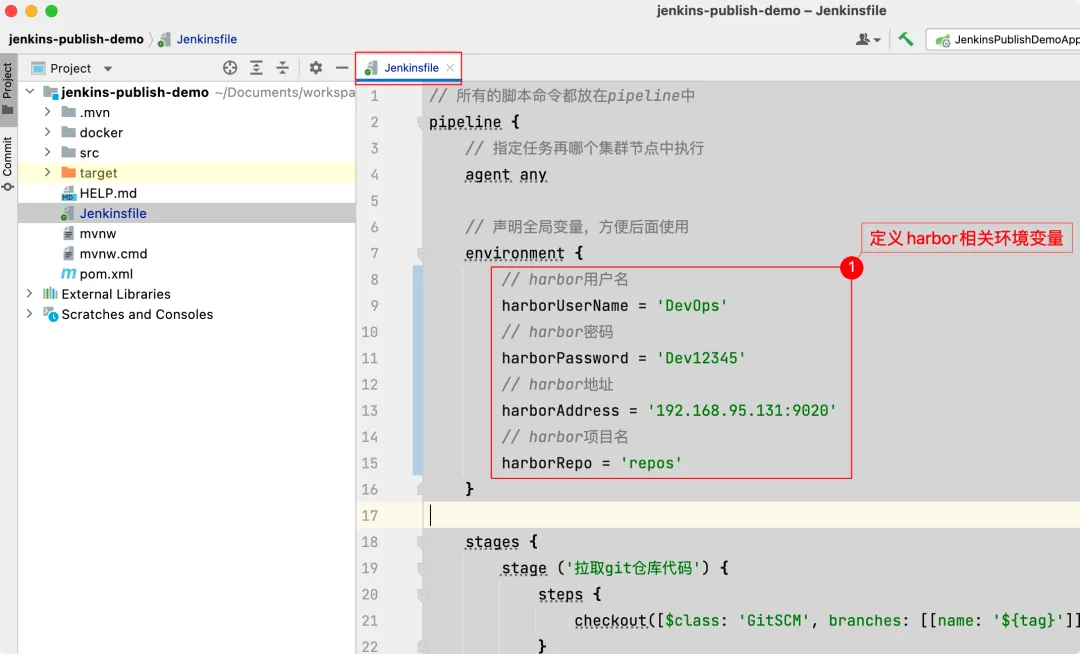Click External Libraries icon
Image resolution: width=1080 pixels, height=654 pixels.
(x=50, y=293)
